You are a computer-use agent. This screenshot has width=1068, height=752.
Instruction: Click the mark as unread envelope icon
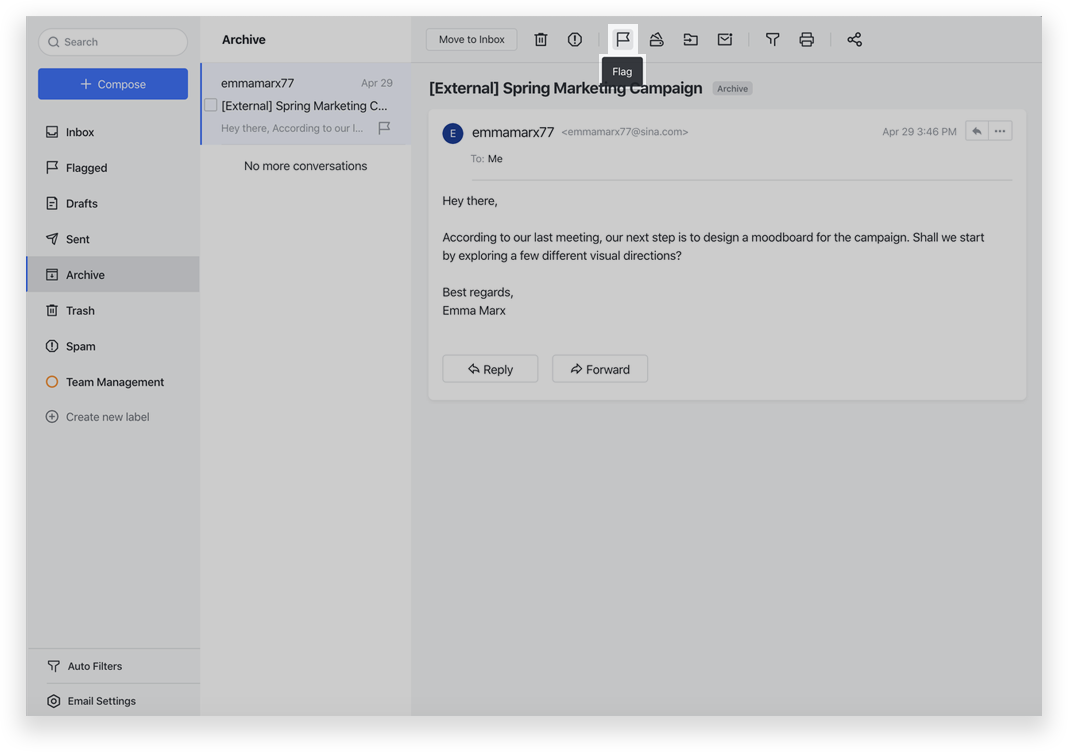click(x=724, y=40)
